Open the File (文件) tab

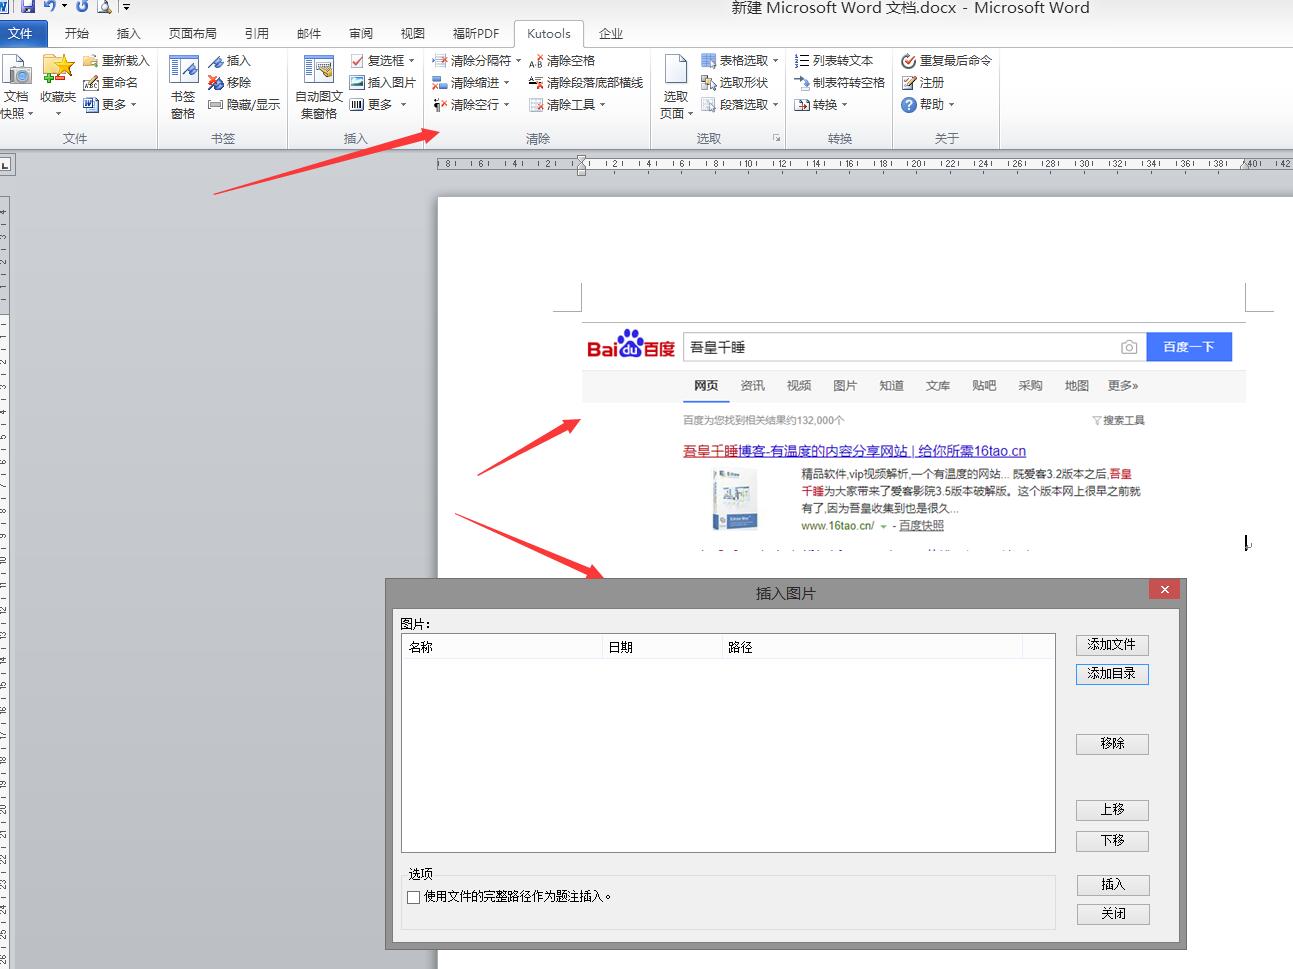point(20,33)
